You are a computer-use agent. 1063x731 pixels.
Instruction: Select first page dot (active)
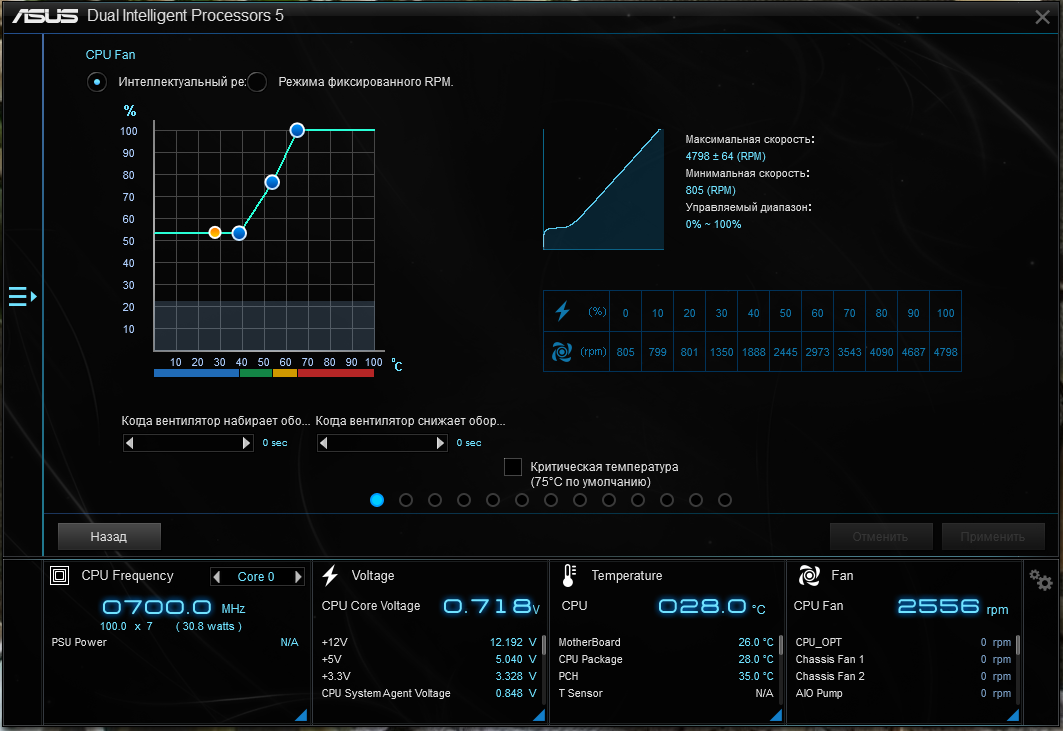(x=377, y=500)
